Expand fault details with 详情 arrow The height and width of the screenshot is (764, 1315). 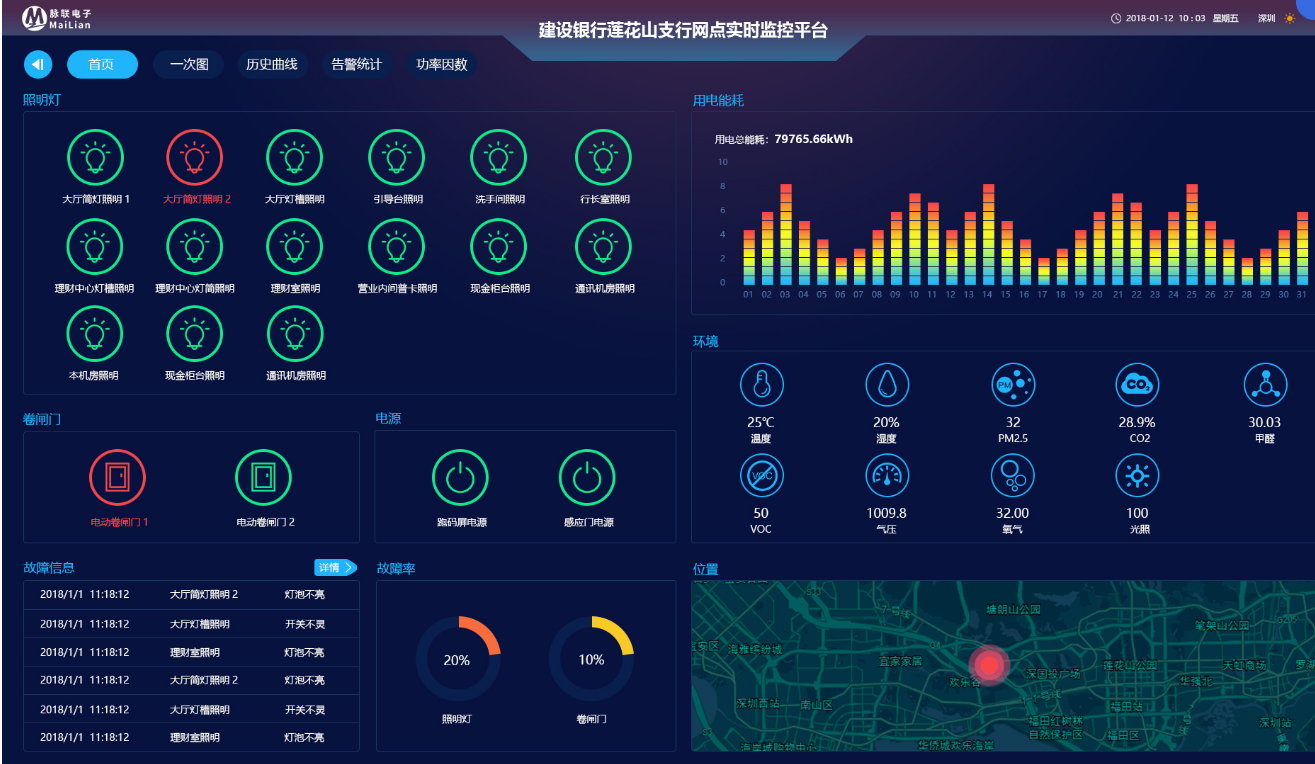(x=335, y=568)
